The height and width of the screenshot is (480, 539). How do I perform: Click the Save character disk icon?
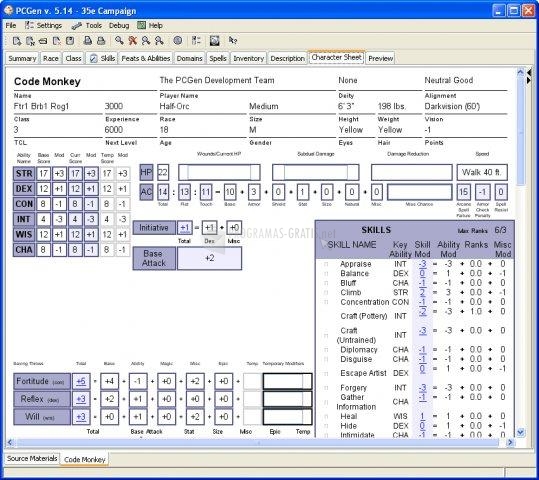pos(70,41)
